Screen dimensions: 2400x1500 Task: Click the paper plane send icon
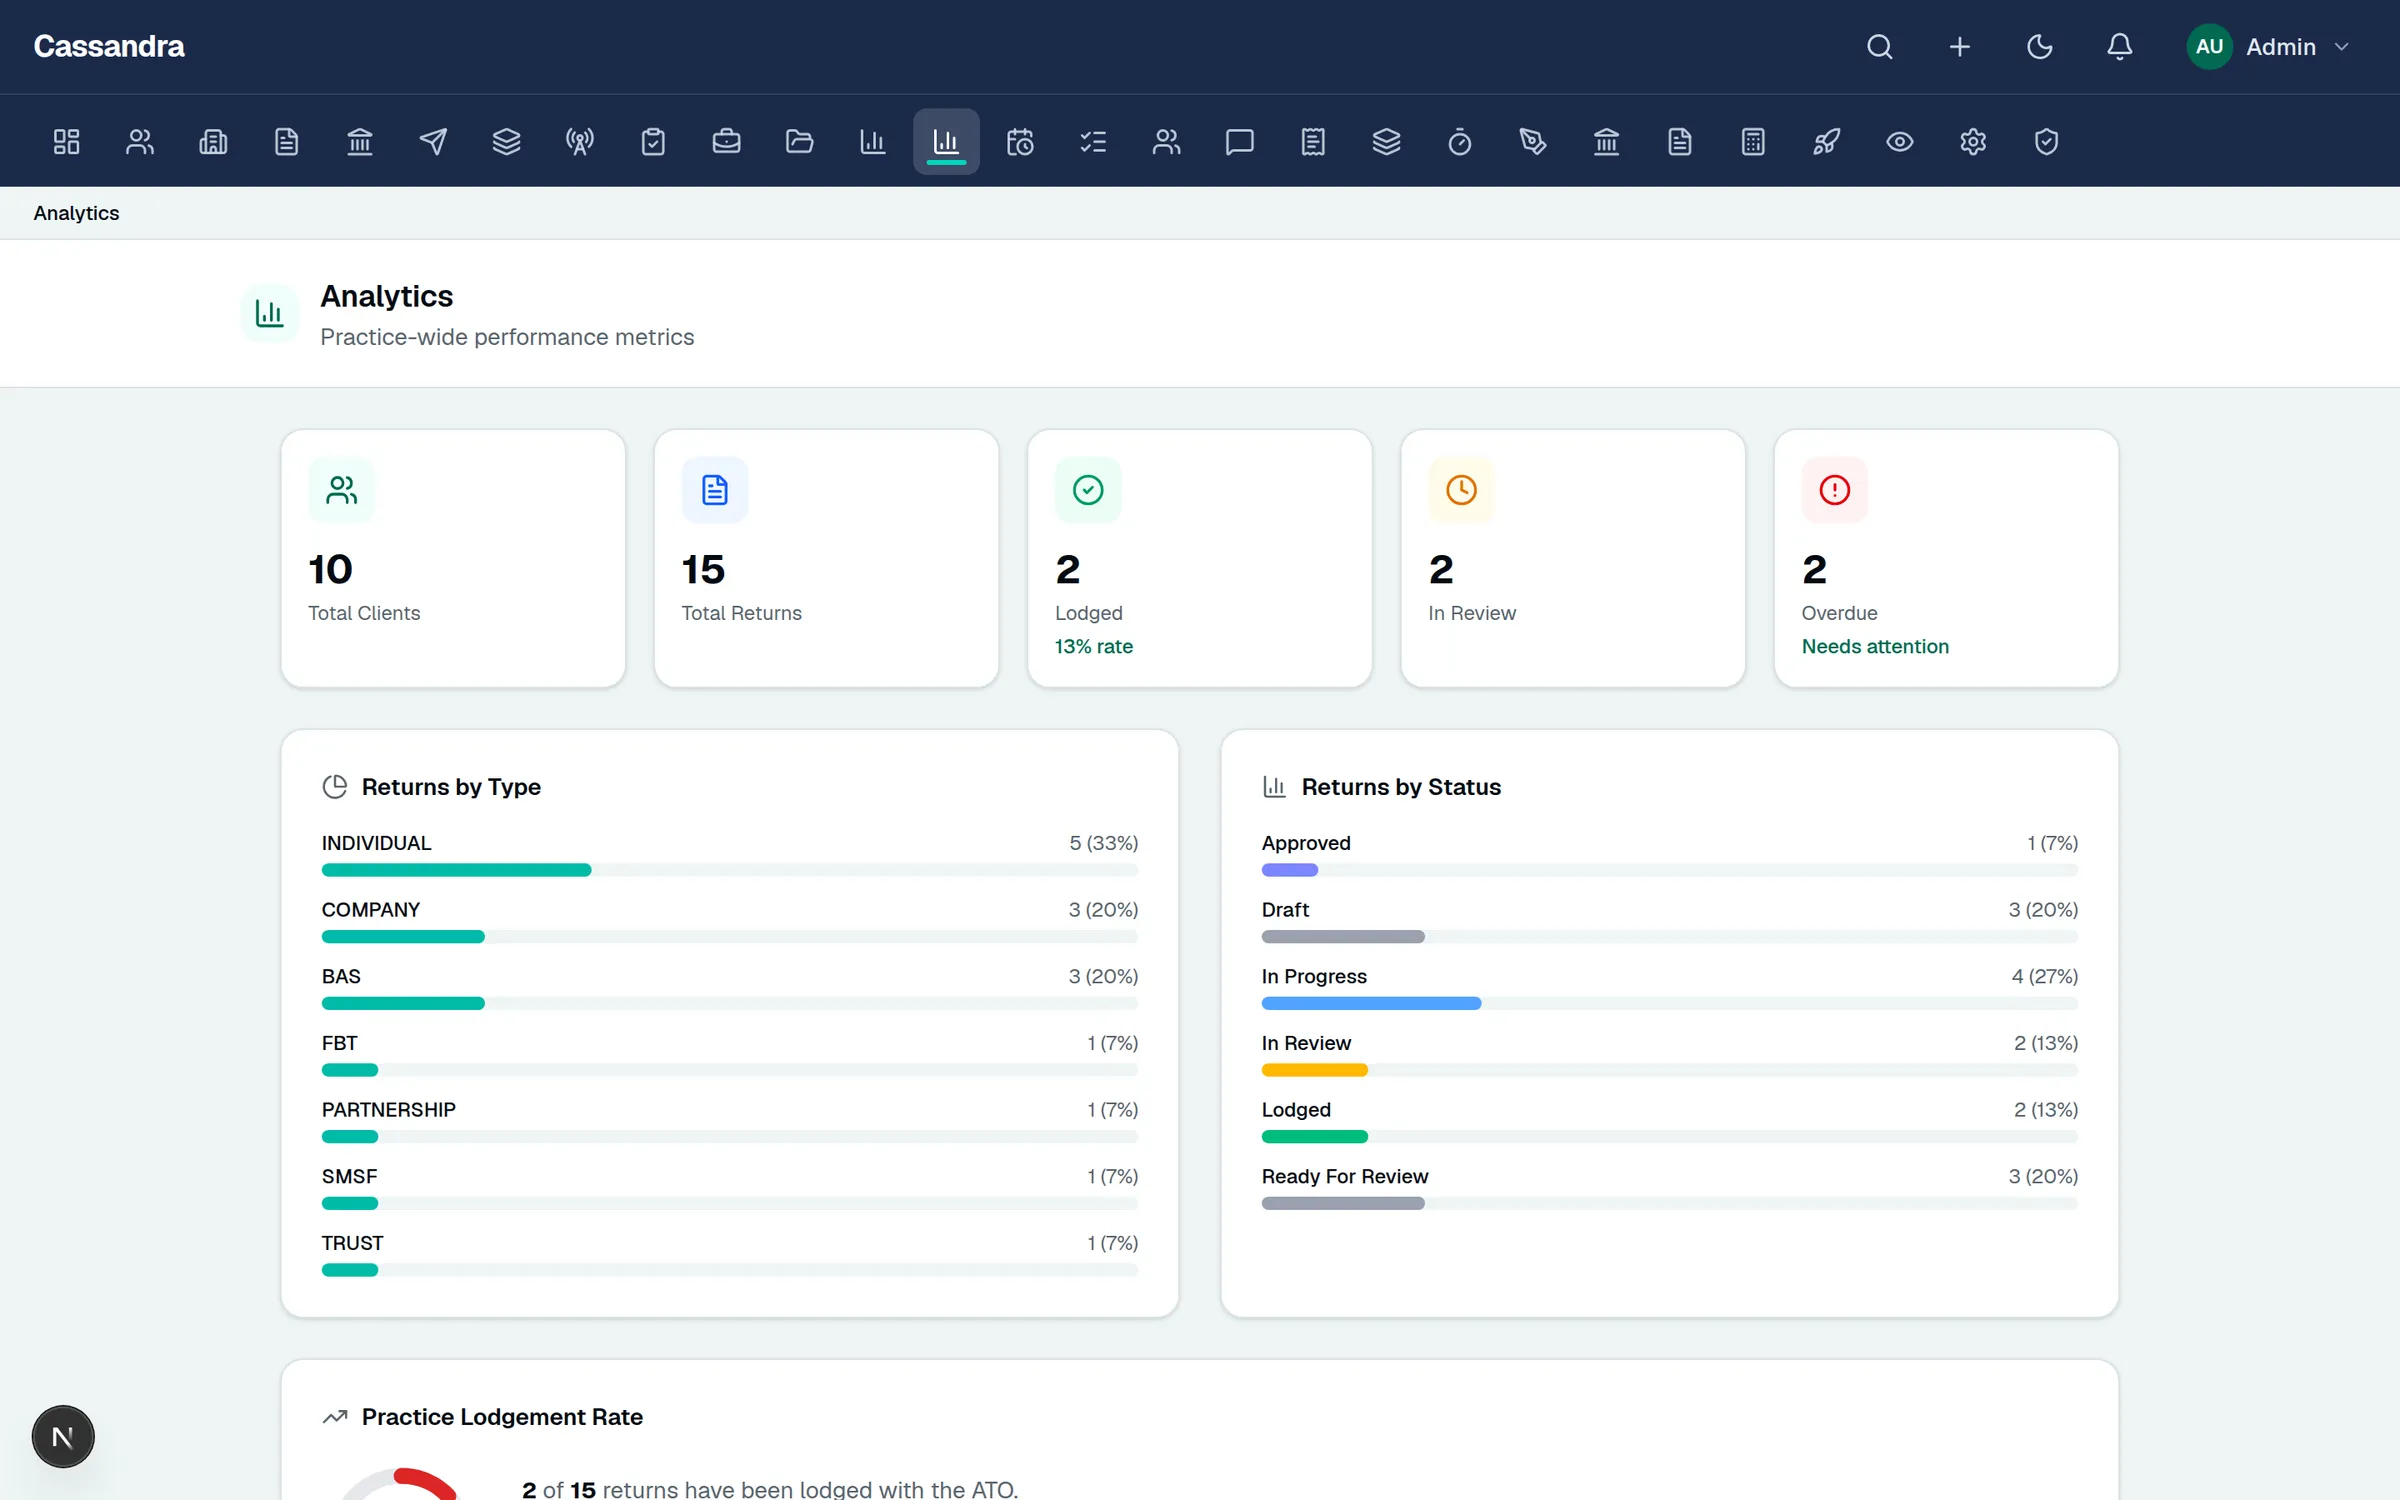tap(433, 142)
